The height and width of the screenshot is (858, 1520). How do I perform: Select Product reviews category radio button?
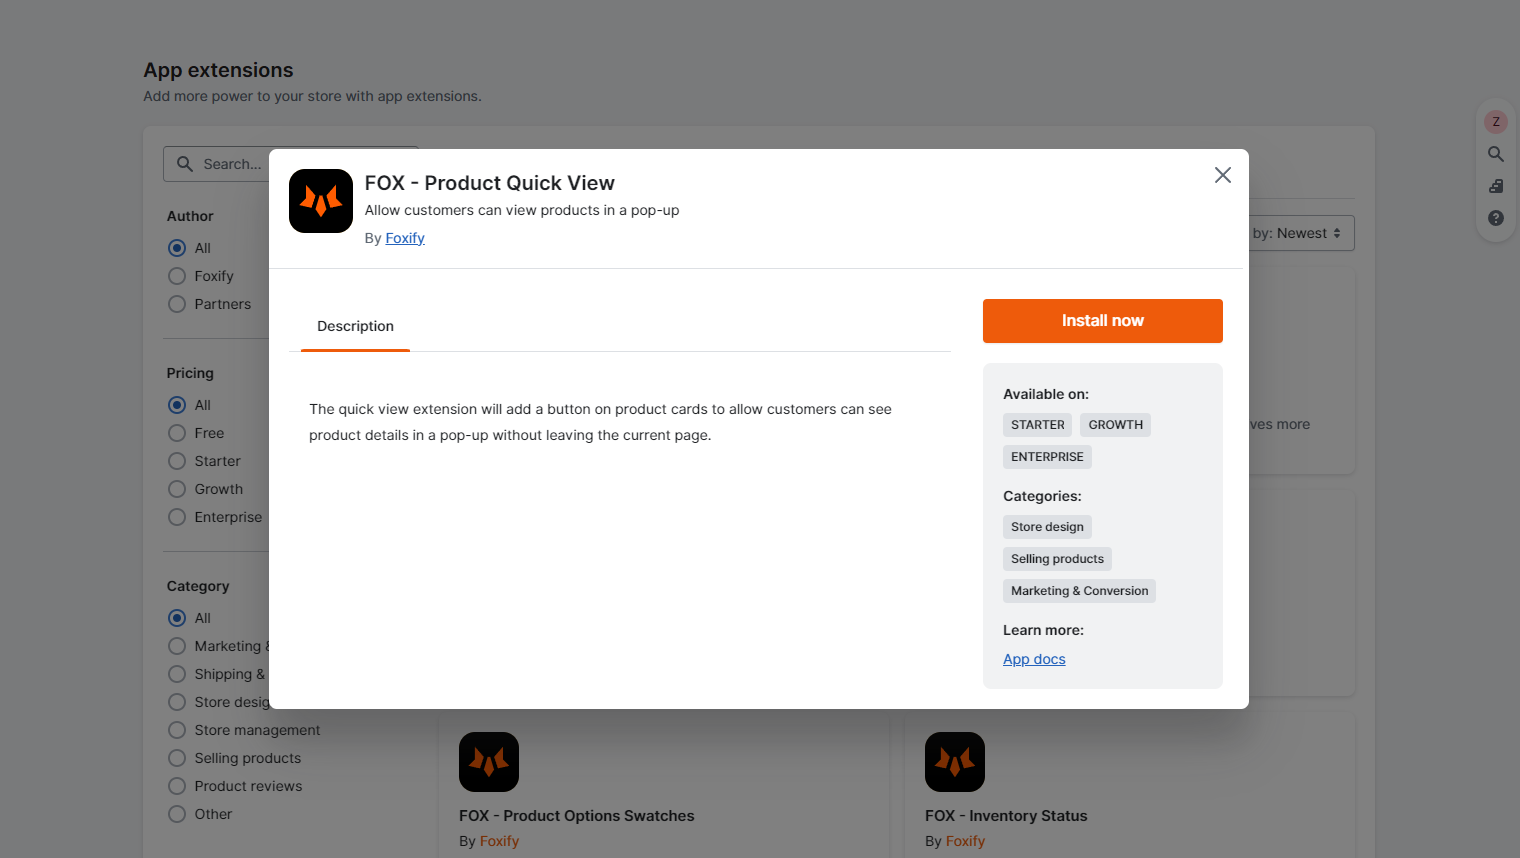tap(177, 786)
